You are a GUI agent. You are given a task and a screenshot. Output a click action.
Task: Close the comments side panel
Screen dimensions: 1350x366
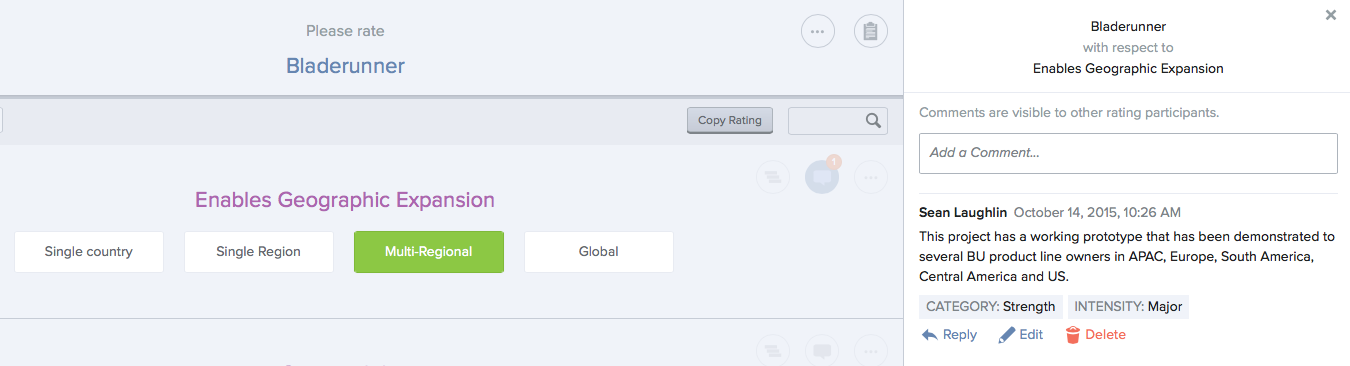1331,15
